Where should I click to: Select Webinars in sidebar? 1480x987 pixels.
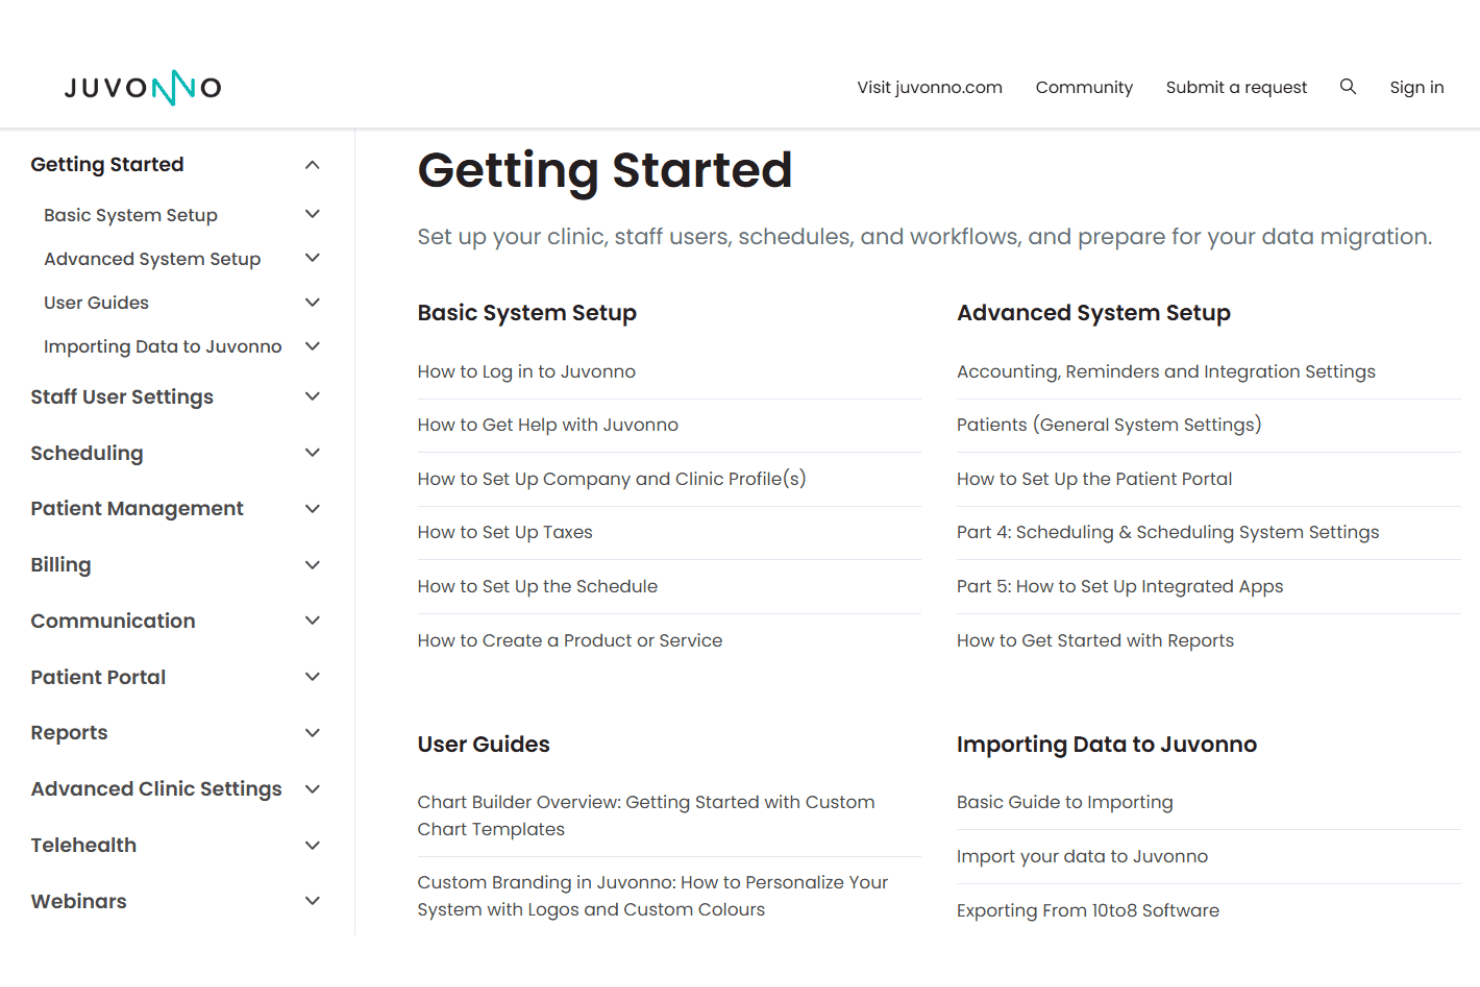78,901
